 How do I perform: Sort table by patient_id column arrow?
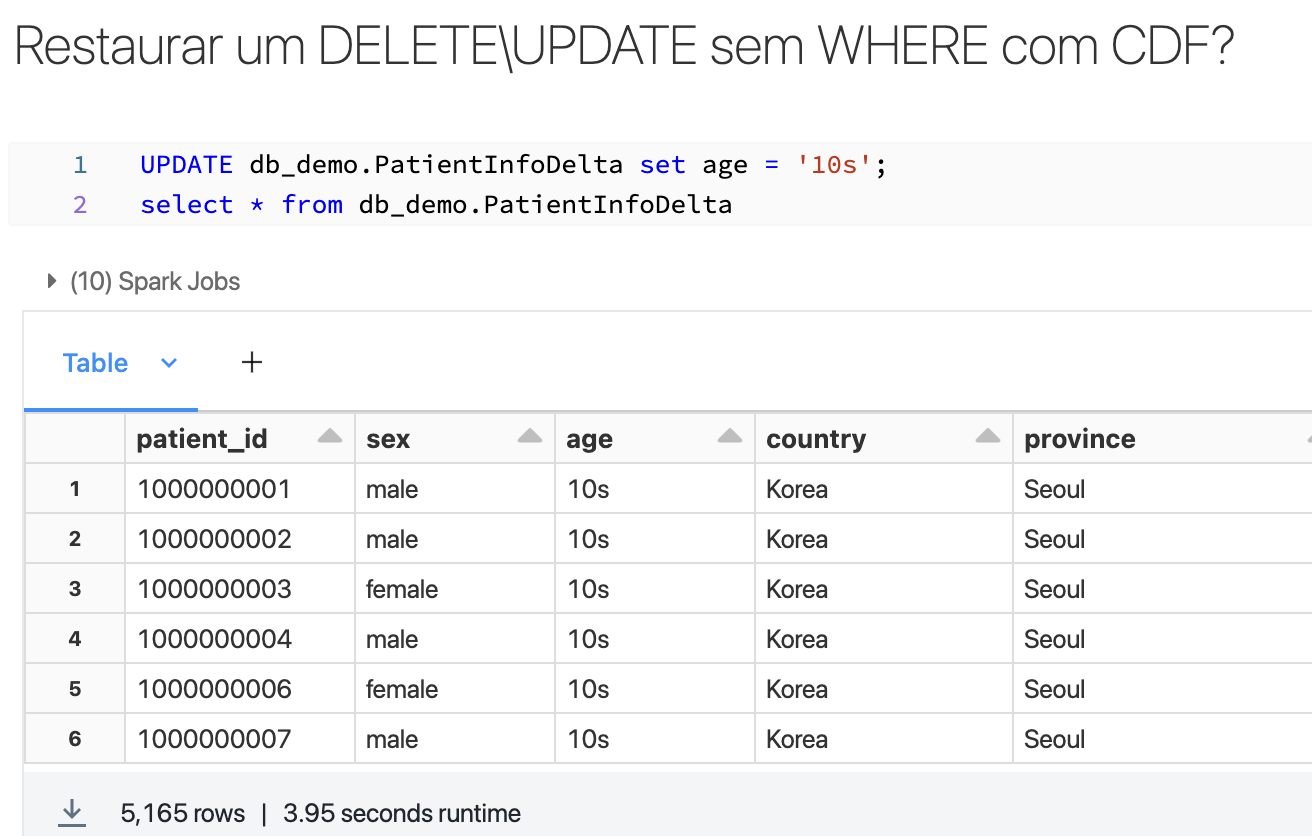pyautogui.click(x=329, y=436)
